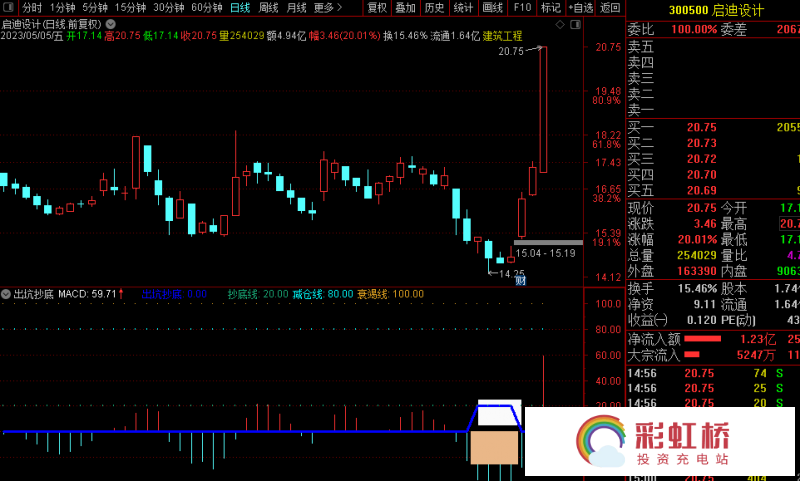
Task: Click the 返回 back button
Action: tap(610, 8)
